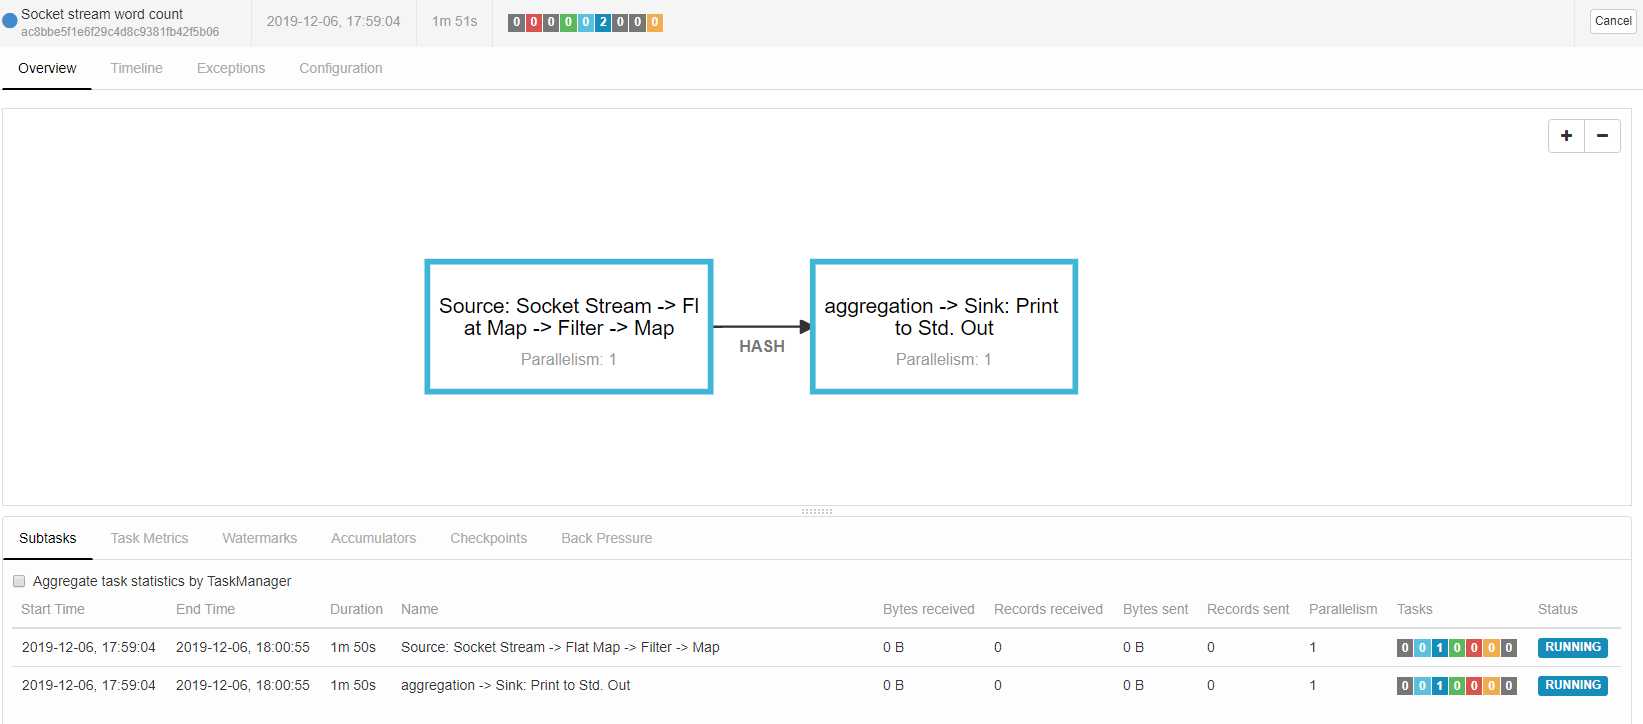Cancel the running job
The height and width of the screenshot is (724, 1643).
pyautogui.click(x=1612, y=21)
